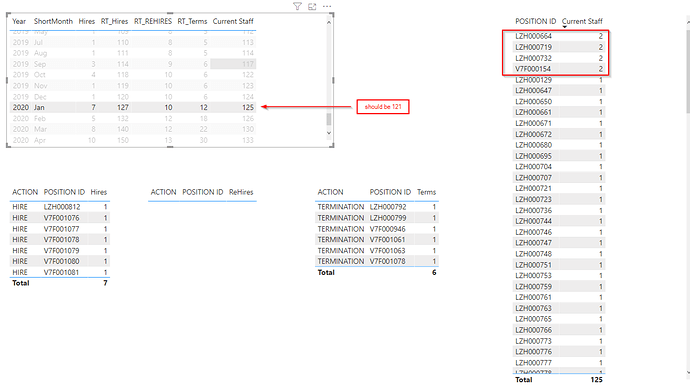
Task: Select the 2019 Sep row's highlighted 117 cell
Action: tap(233, 64)
